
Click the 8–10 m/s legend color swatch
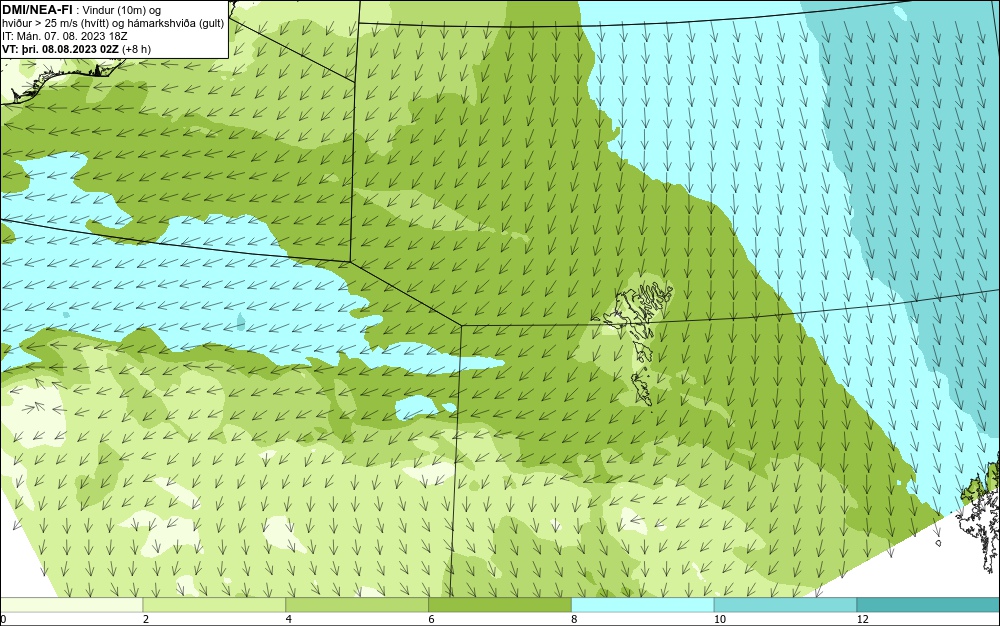coord(643,605)
